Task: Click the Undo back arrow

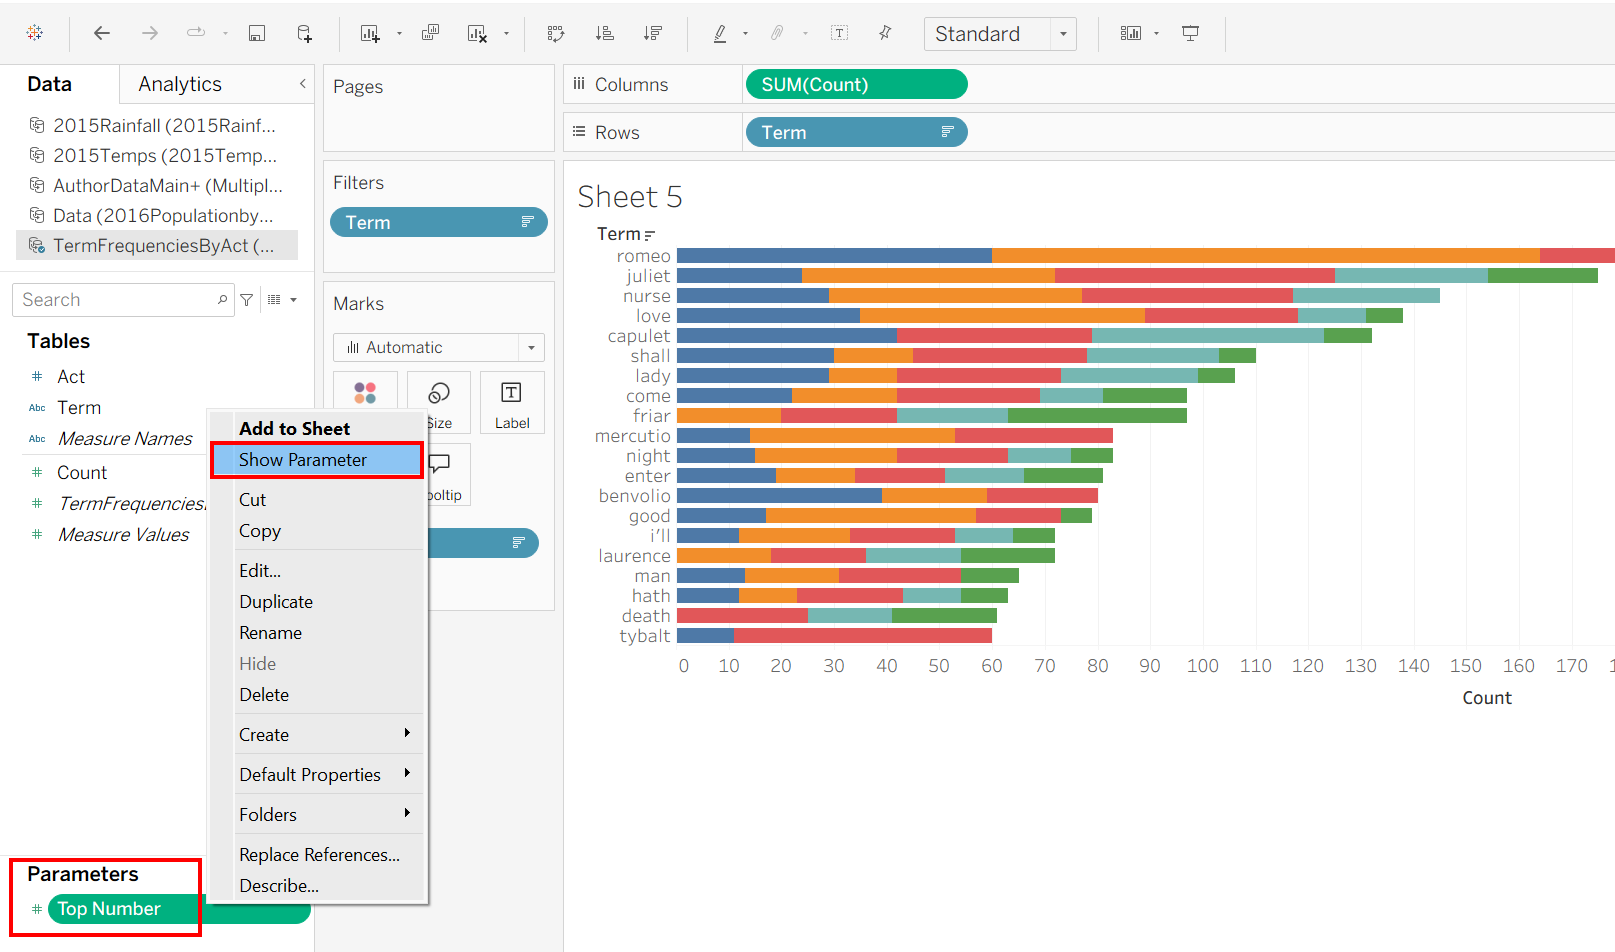Action: point(102,33)
